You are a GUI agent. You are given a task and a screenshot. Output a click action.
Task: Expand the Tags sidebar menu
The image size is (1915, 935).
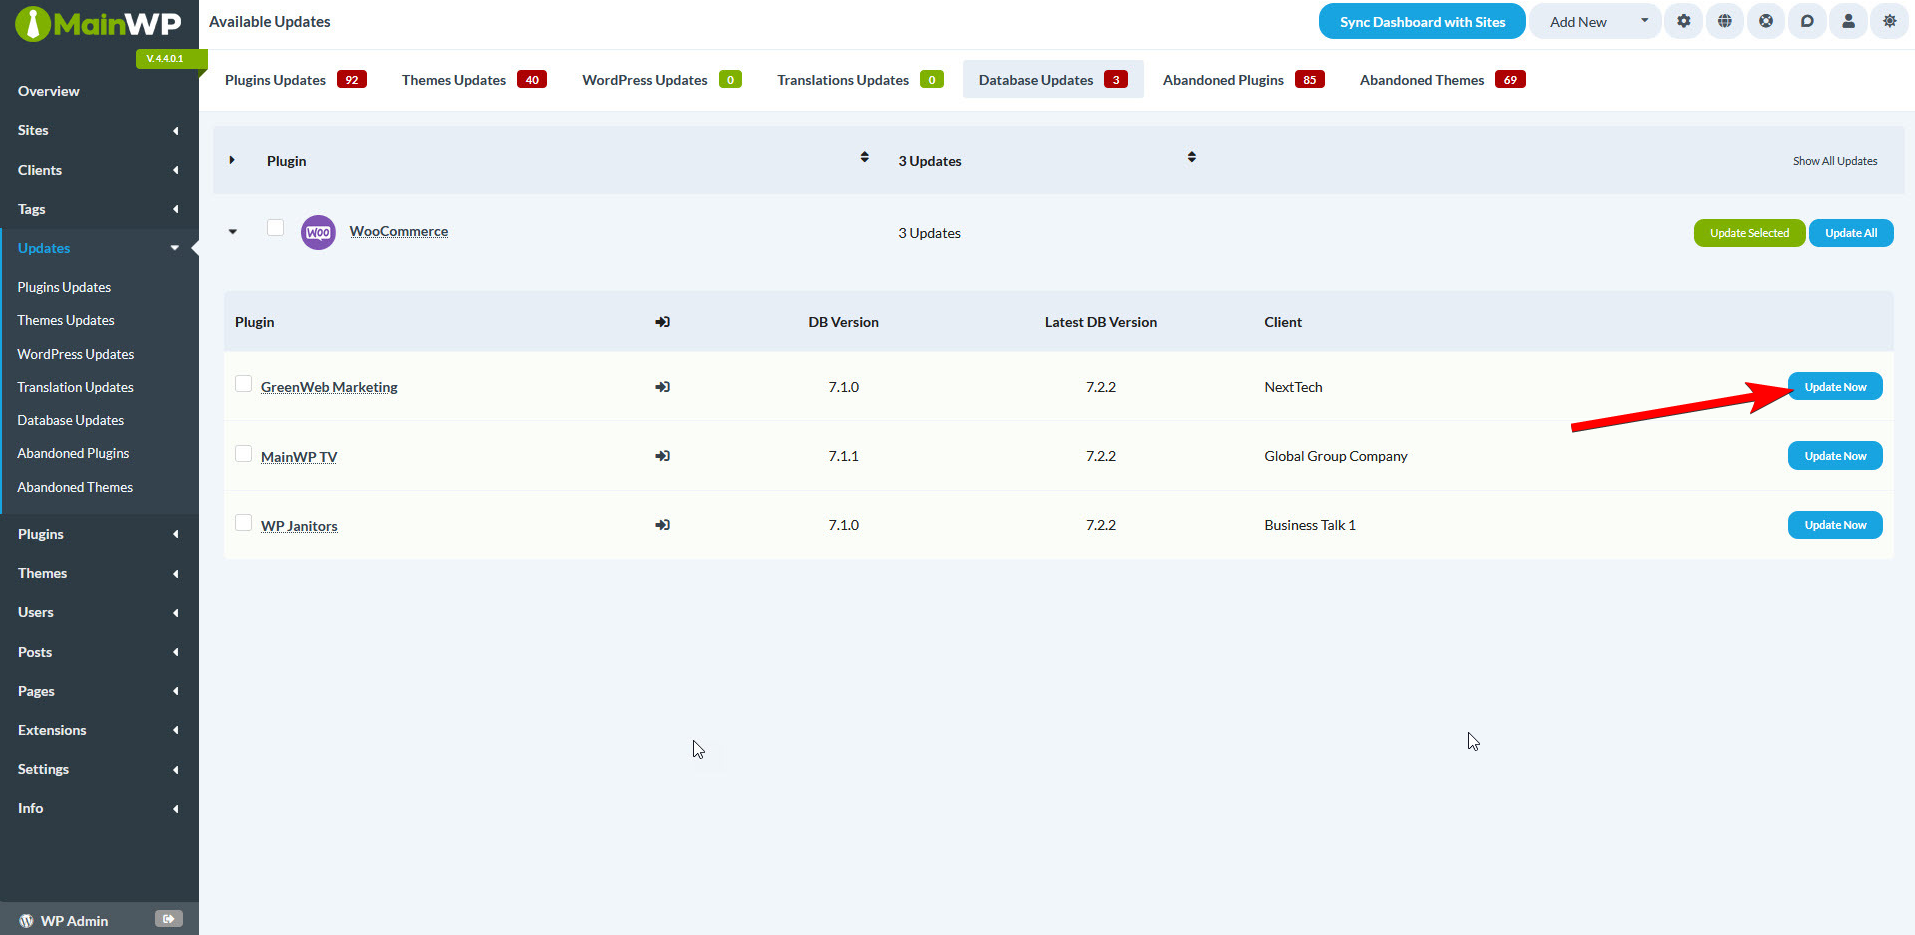(176, 209)
